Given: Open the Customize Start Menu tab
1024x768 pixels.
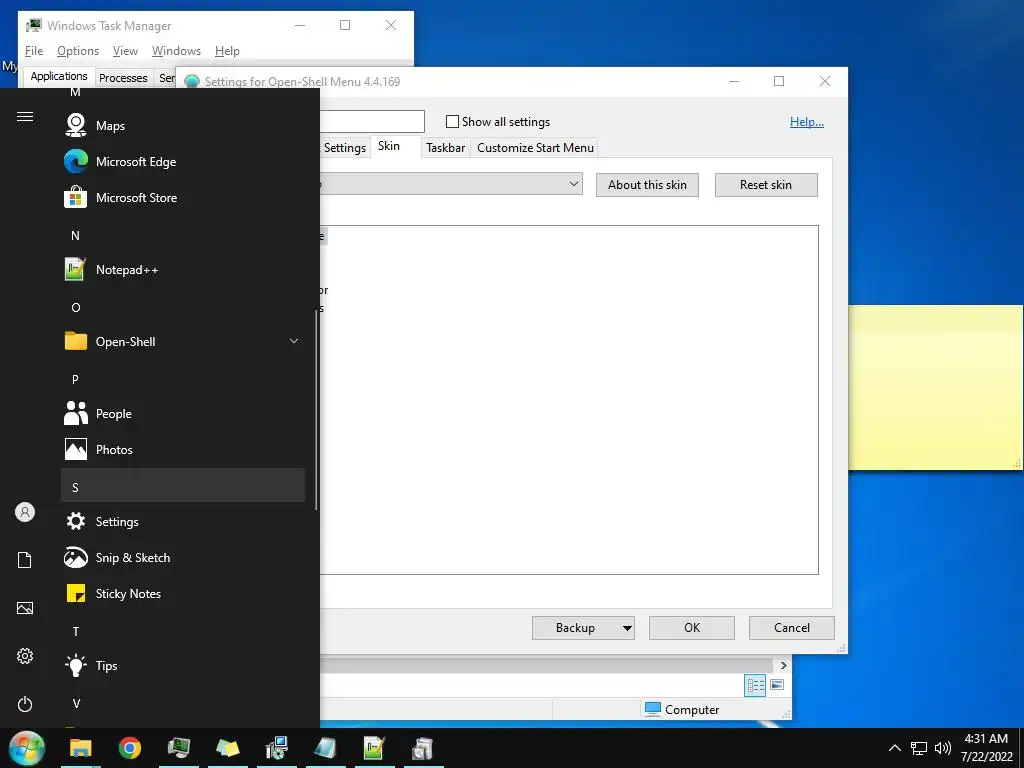Looking at the screenshot, I should tap(536, 148).
